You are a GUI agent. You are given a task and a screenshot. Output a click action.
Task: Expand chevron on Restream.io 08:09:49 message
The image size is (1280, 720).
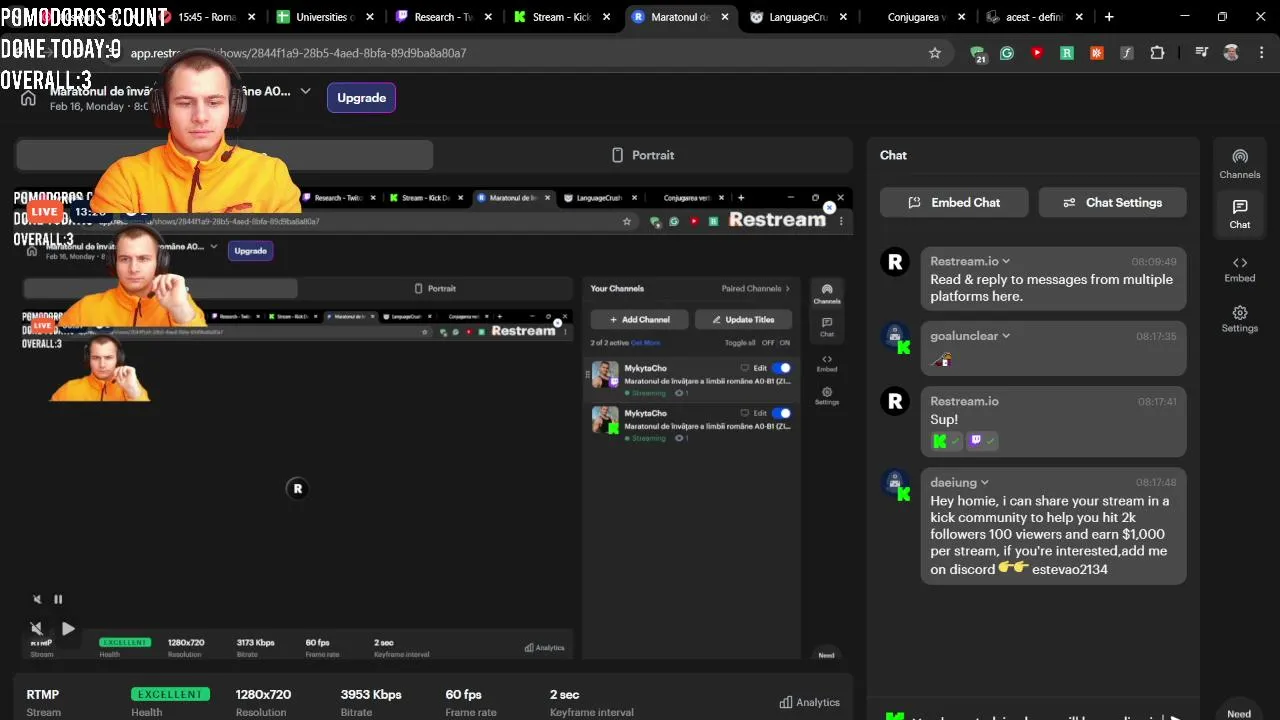pos(1006,262)
